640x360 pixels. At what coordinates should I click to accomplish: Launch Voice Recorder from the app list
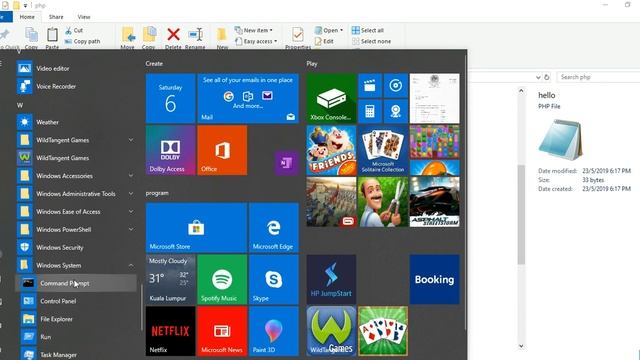point(76,87)
